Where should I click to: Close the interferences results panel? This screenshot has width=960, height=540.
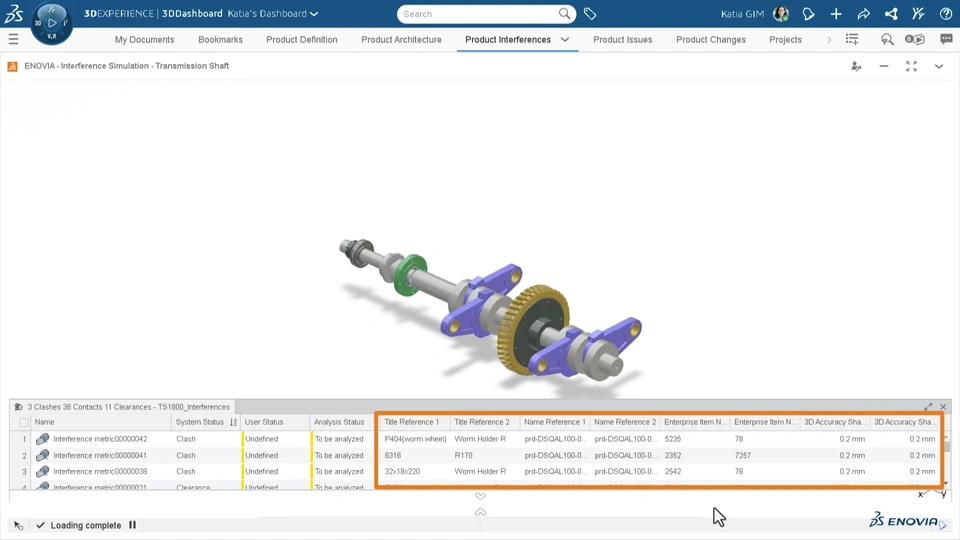(x=943, y=407)
